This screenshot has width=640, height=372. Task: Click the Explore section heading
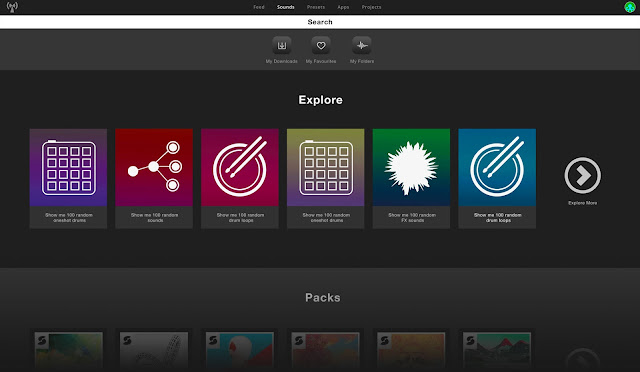(320, 100)
